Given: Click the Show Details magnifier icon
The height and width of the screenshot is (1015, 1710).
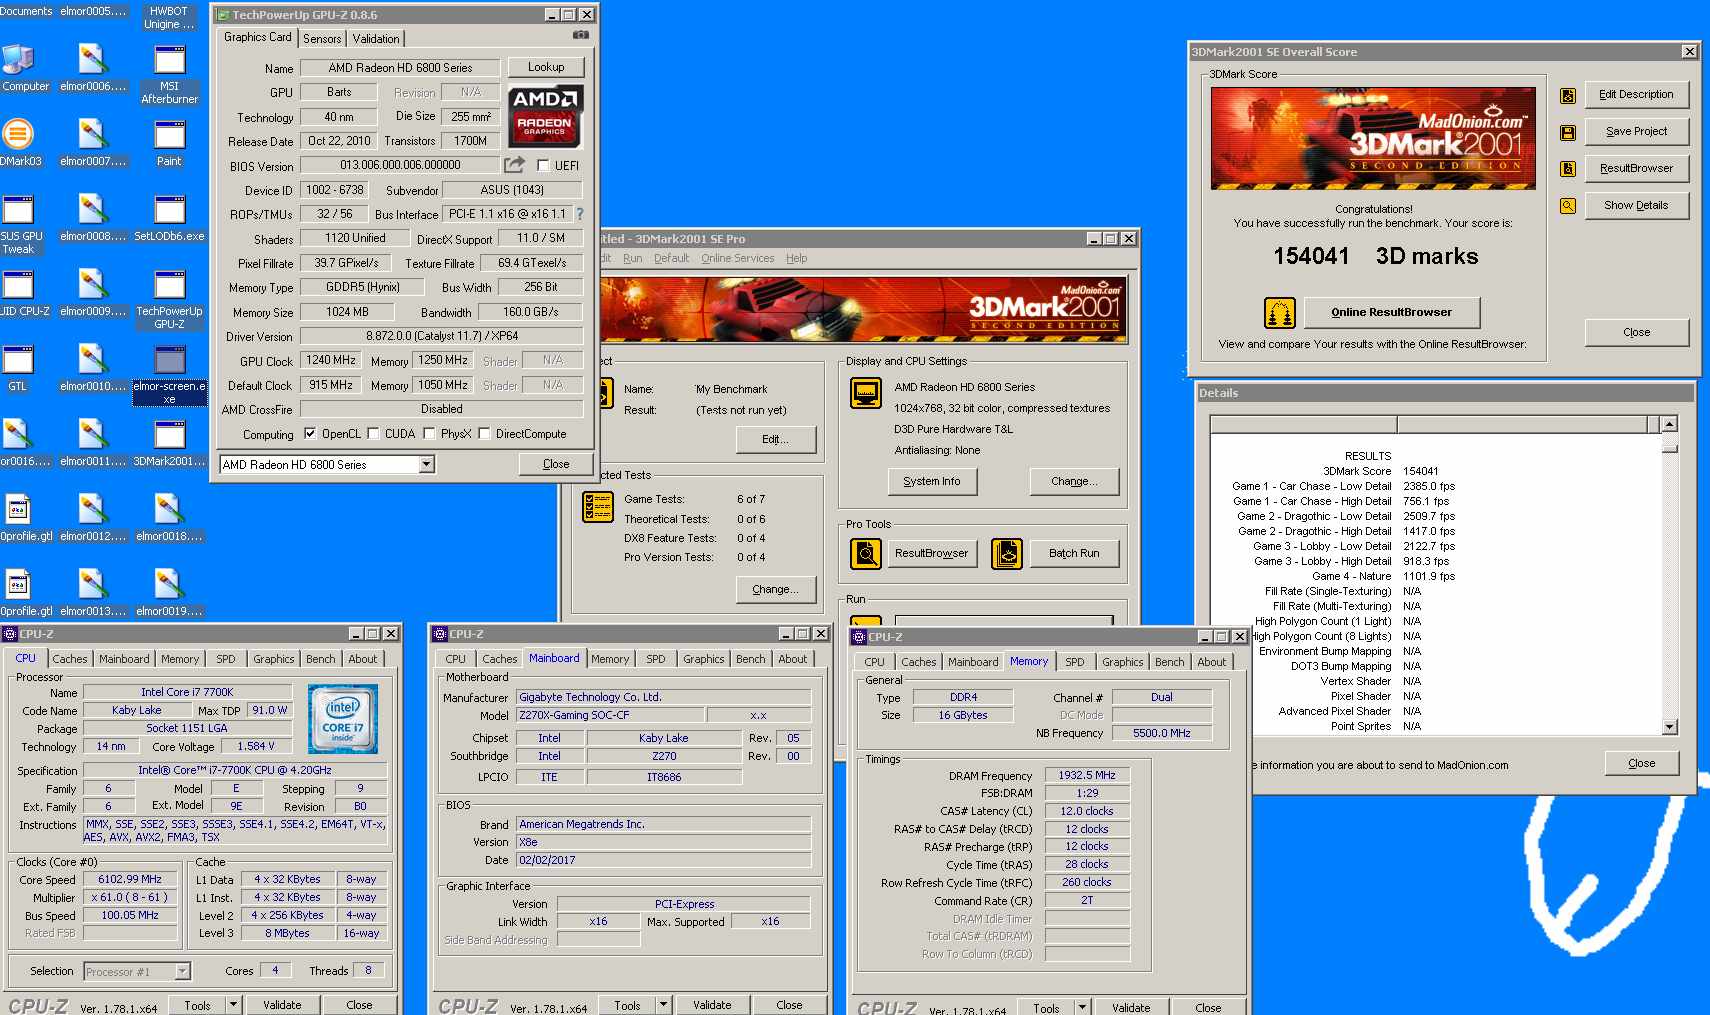Looking at the screenshot, I should [x=1568, y=206].
